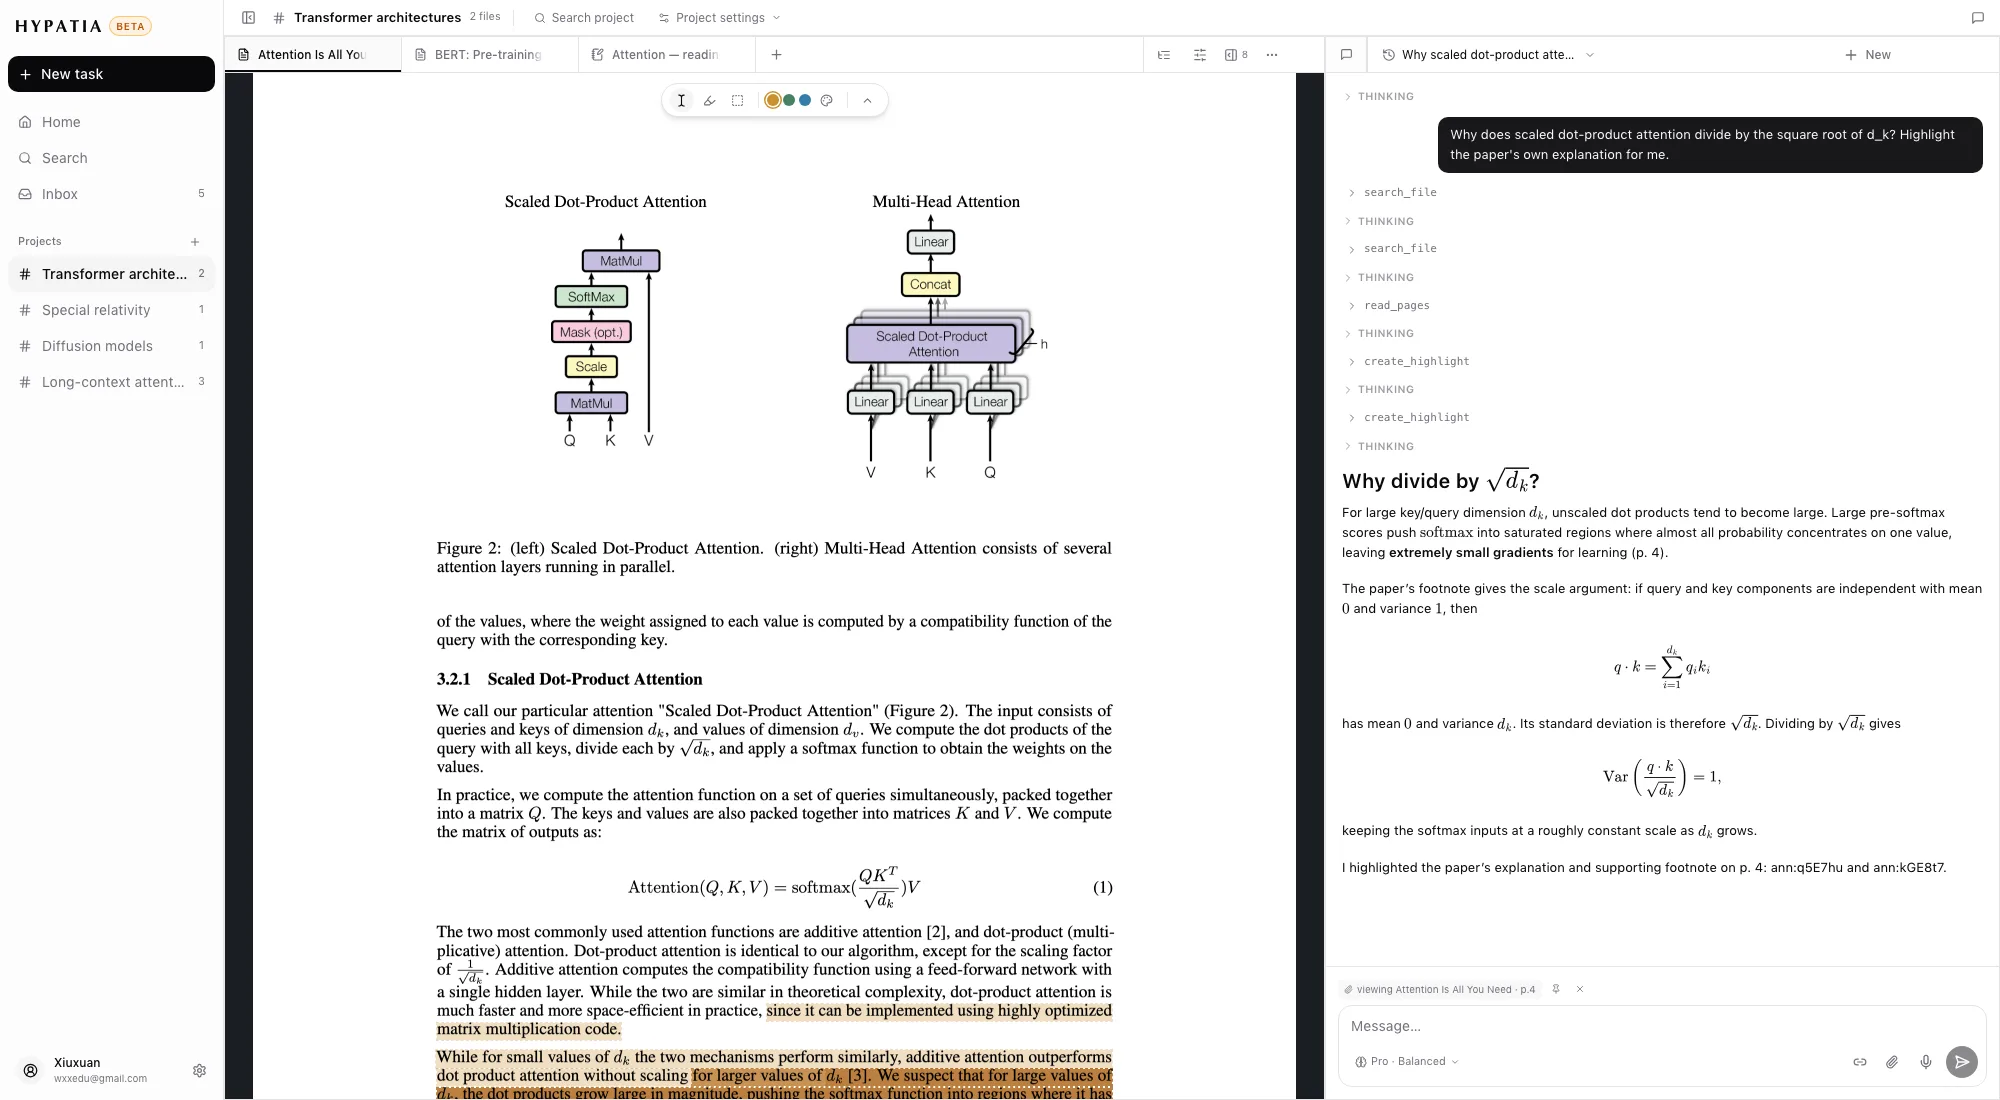Image resolution: width=2000 pixels, height=1100 pixels.
Task: Attach a file with the paperclip
Action: click(x=1892, y=1062)
